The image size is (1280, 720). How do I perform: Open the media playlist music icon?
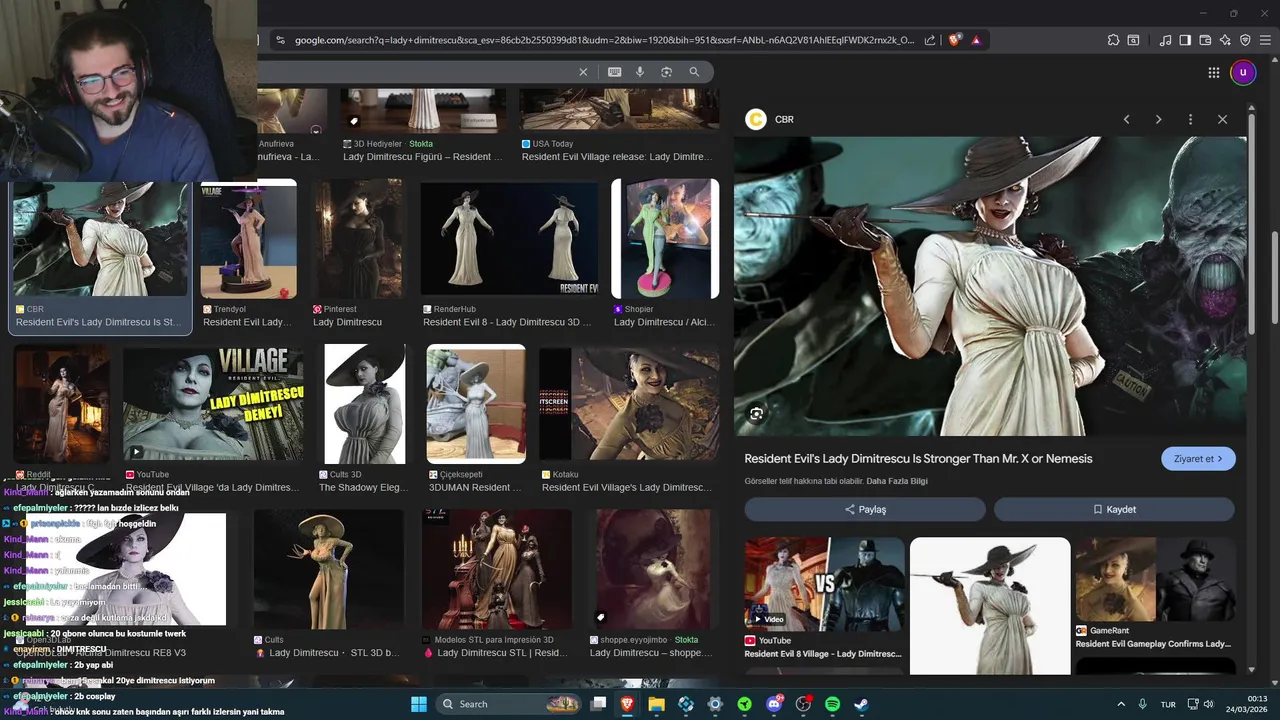1166,40
